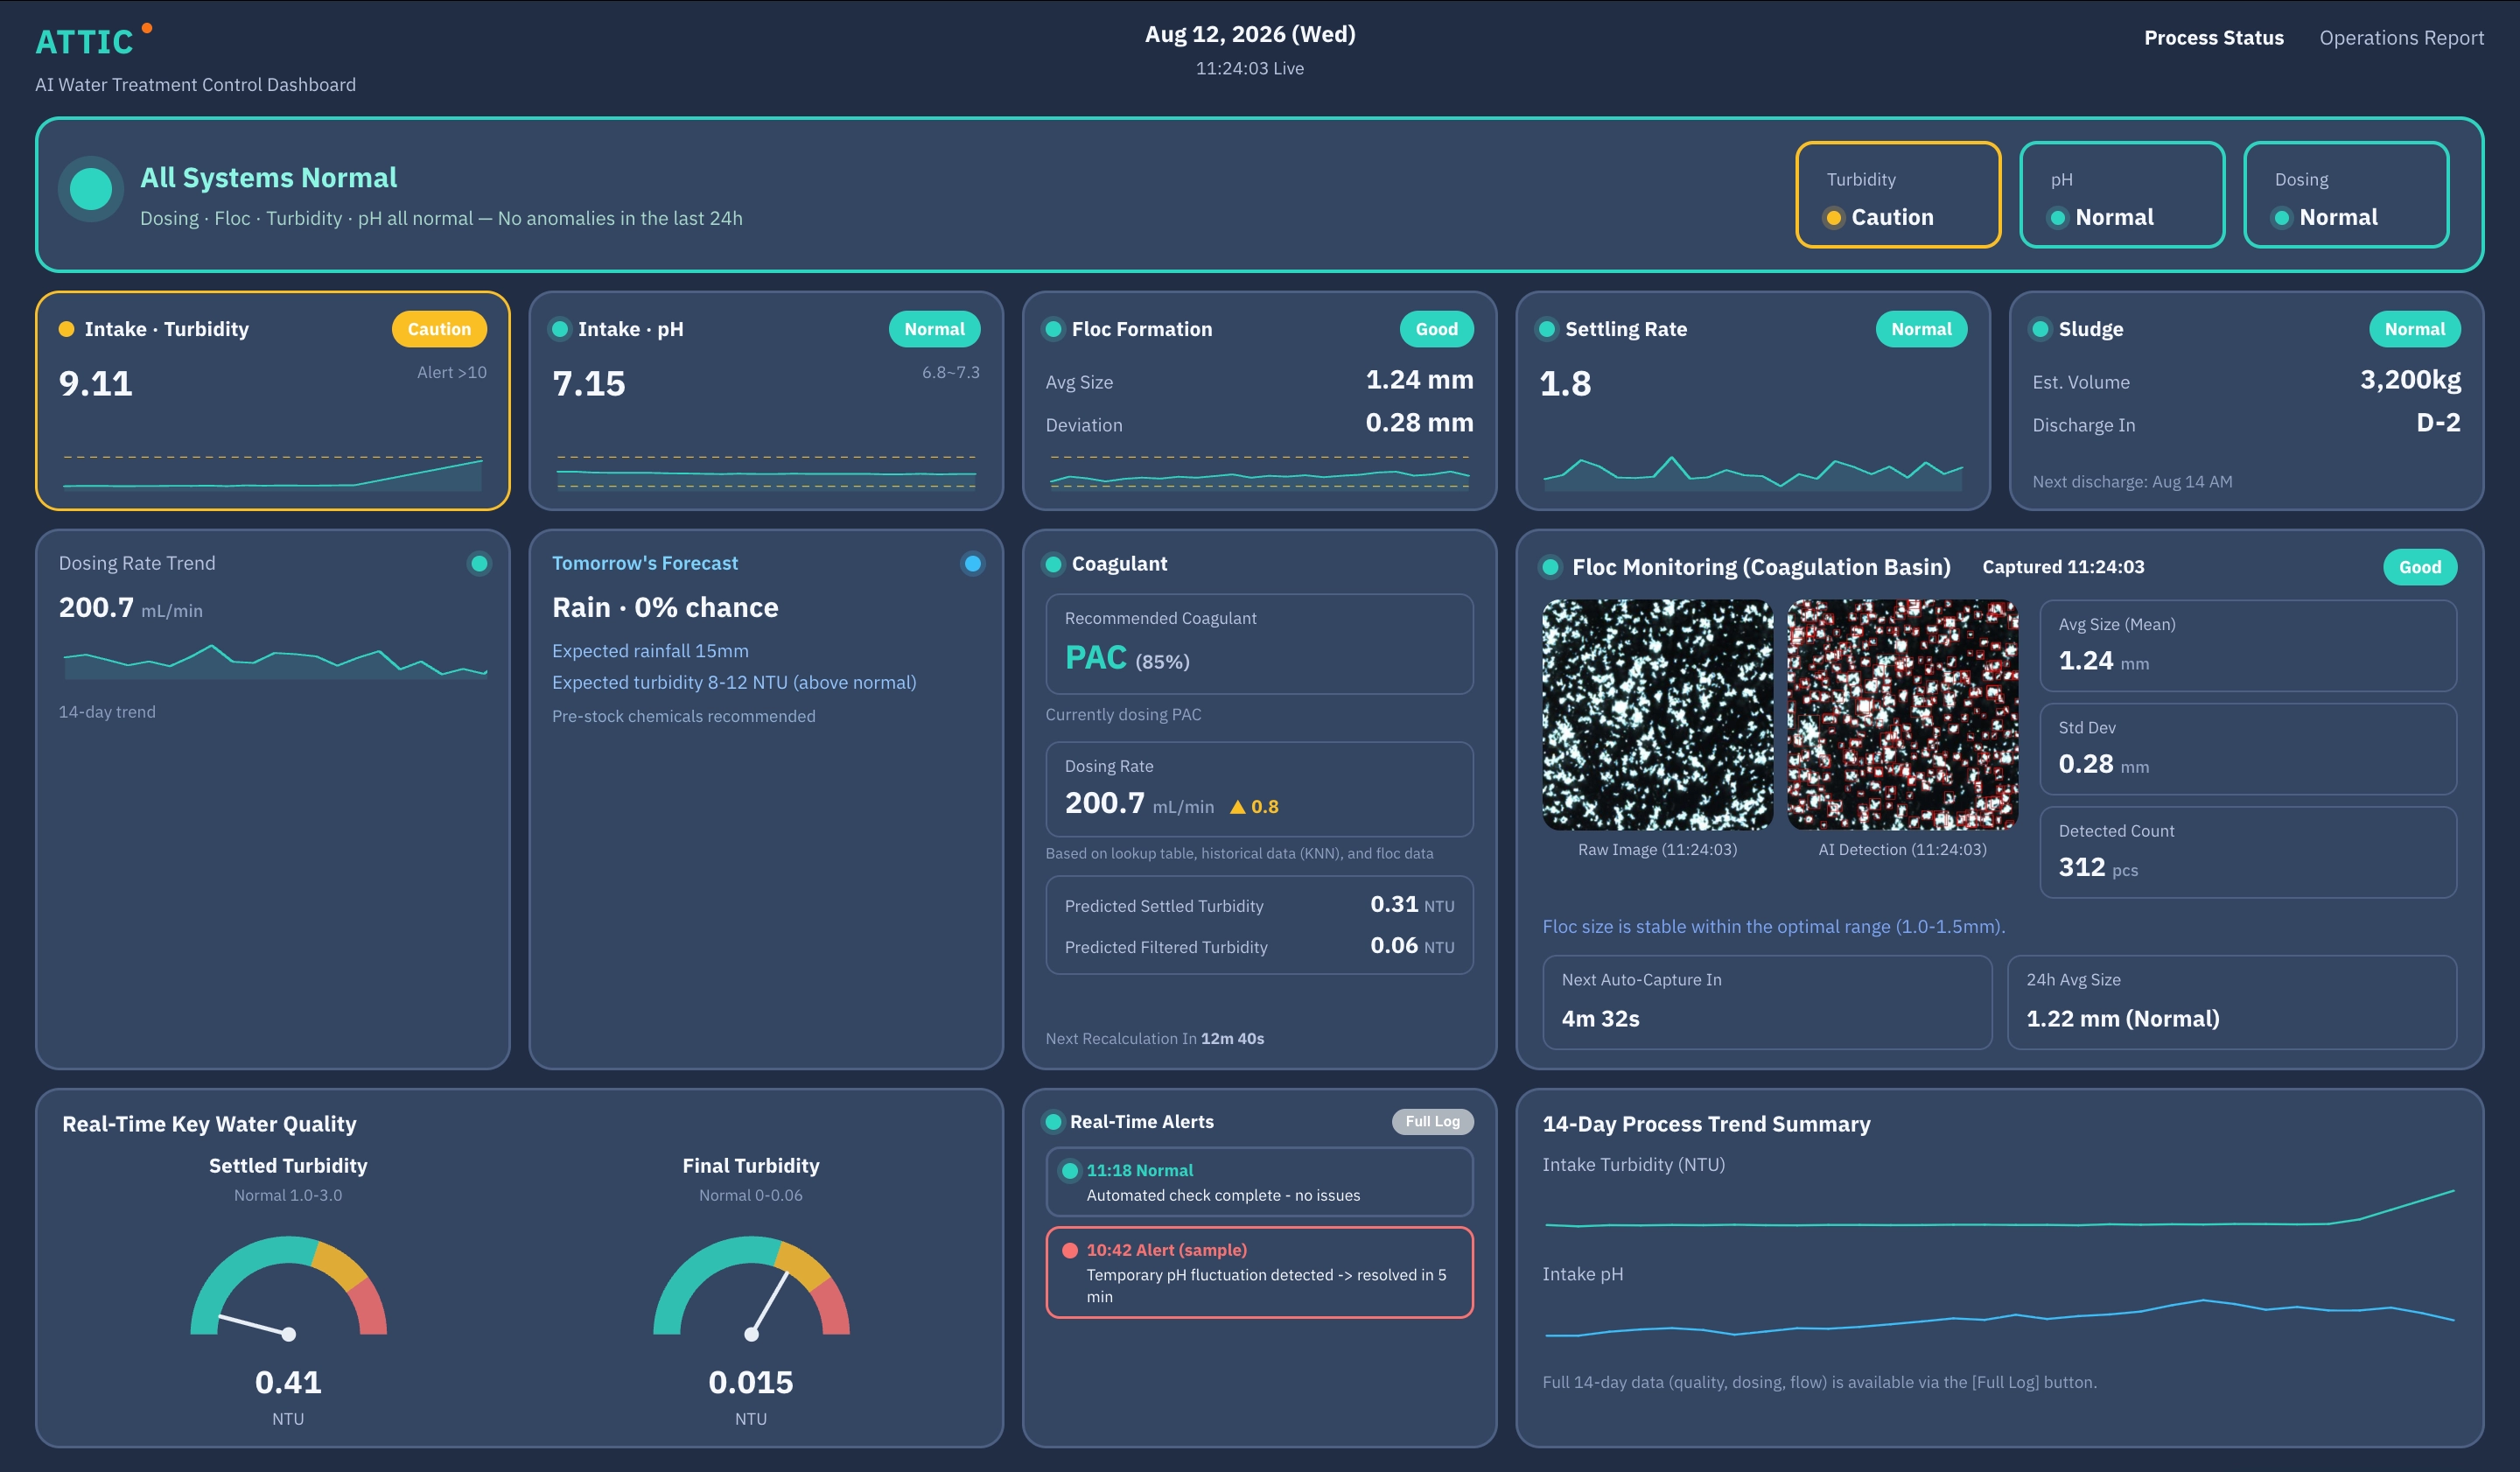The width and height of the screenshot is (2520, 1472).
Task: Open the Process Status tab
Action: 2213,38
